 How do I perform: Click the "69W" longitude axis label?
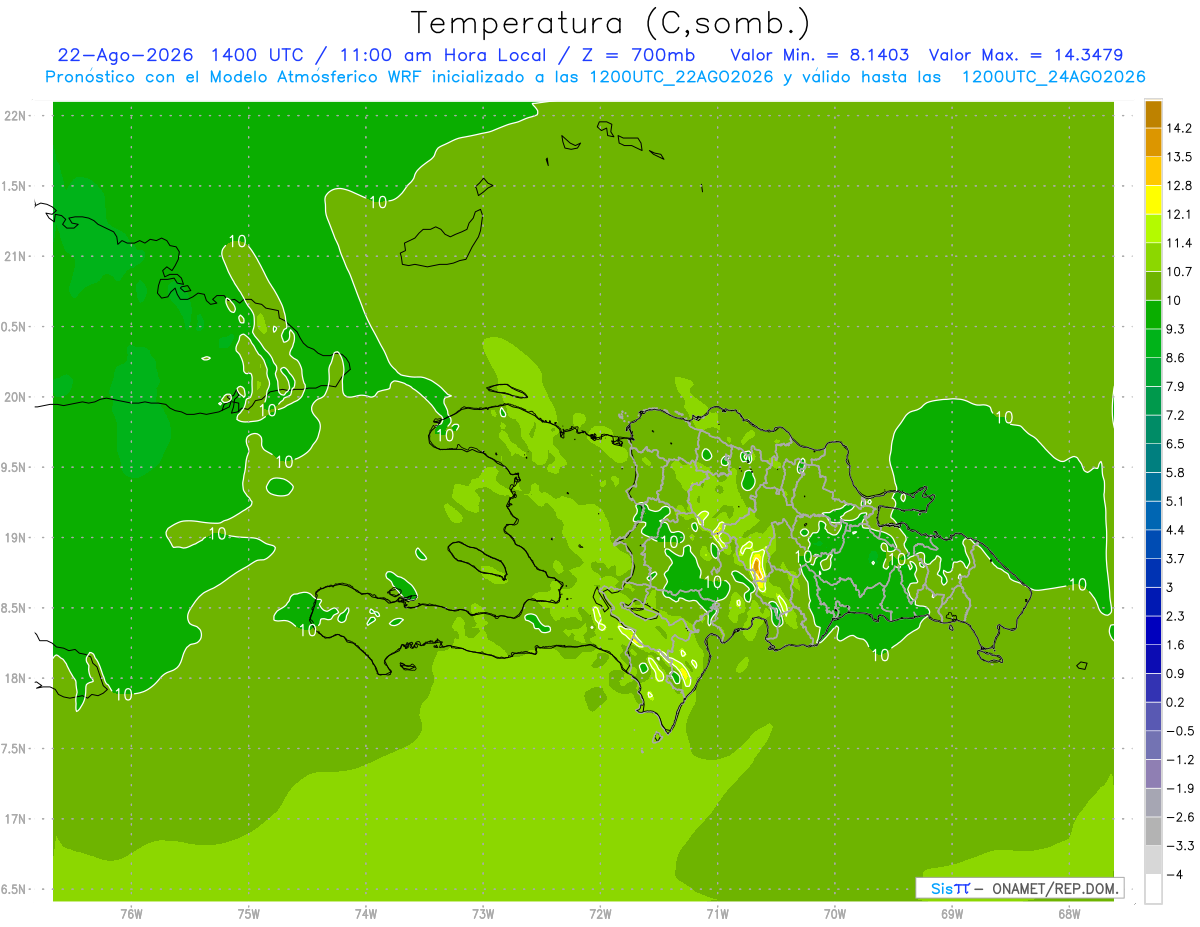pos(952,912)
